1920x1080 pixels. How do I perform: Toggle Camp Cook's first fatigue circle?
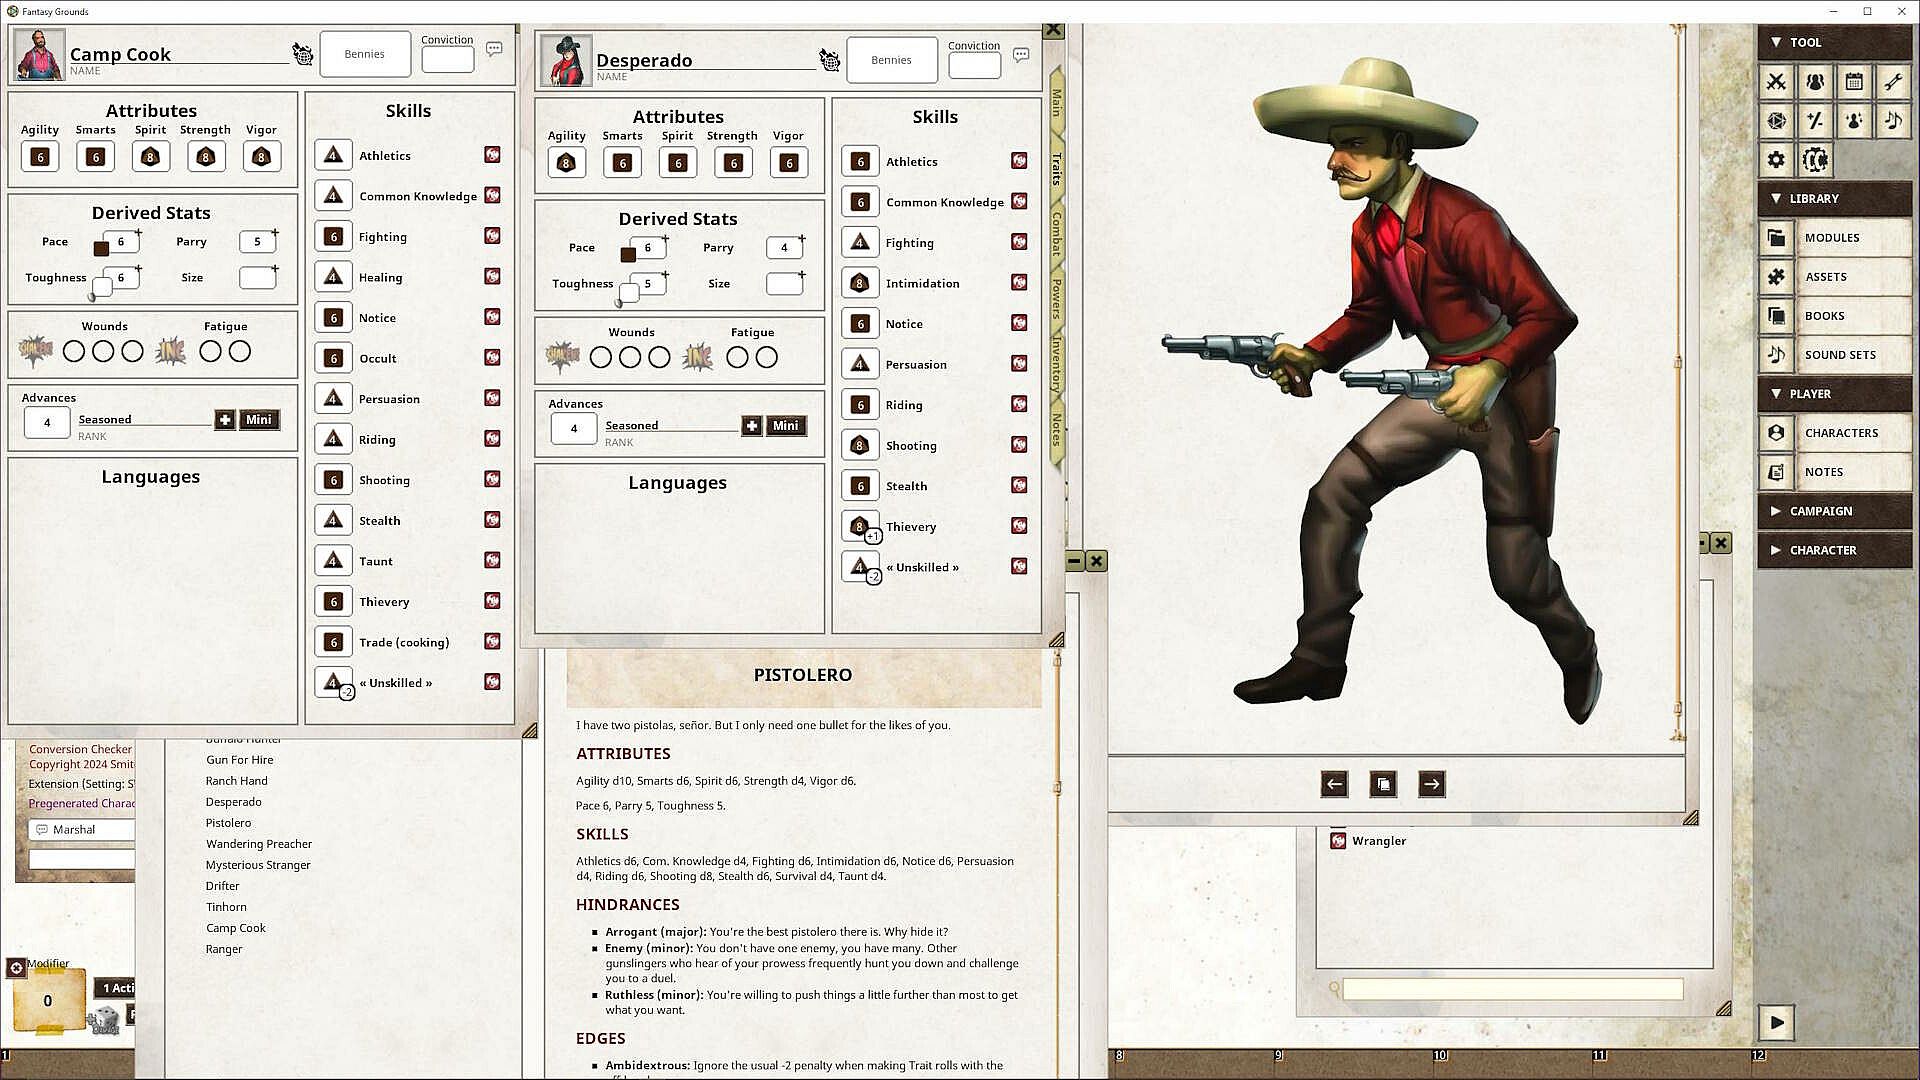click(210, 352)
